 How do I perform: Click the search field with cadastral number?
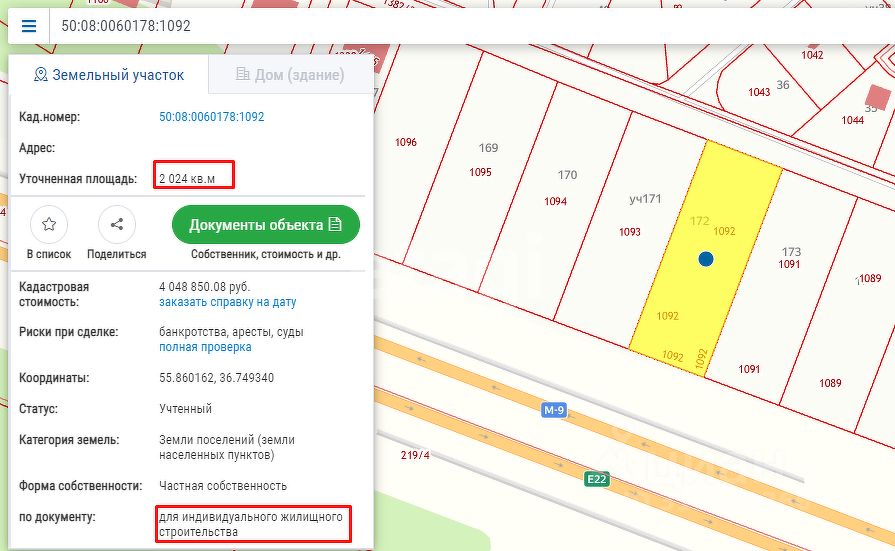coord(471,26)
